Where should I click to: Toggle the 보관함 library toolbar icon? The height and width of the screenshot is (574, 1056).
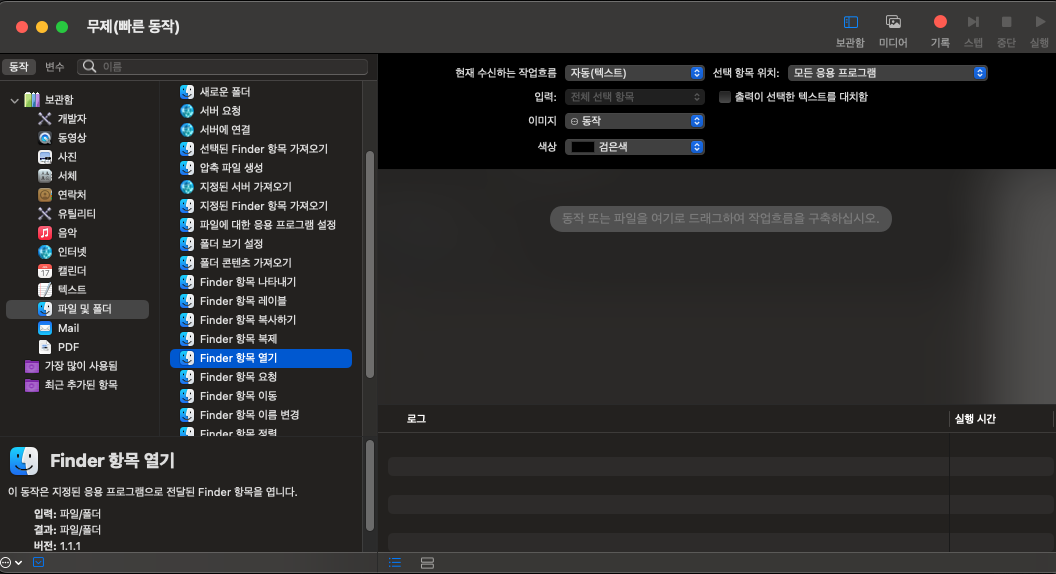[x=850, y=31]
